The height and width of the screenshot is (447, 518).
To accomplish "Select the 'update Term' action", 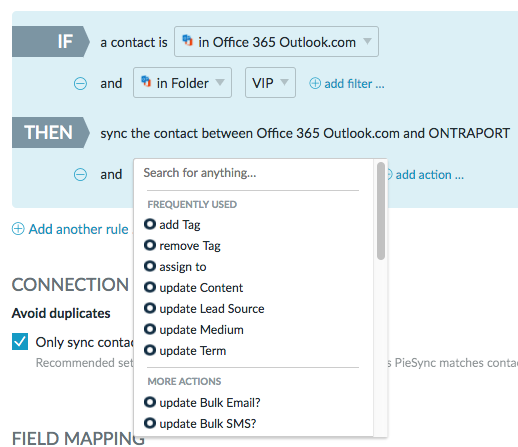I will point(185,351).
